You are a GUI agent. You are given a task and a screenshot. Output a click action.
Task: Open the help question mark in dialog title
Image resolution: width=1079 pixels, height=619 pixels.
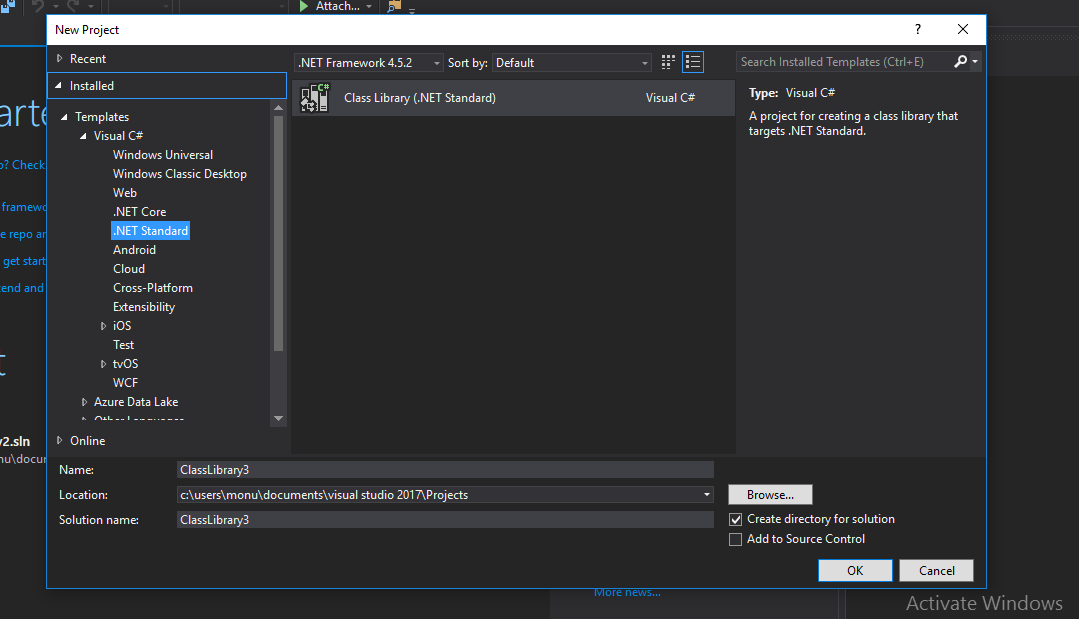917,29
